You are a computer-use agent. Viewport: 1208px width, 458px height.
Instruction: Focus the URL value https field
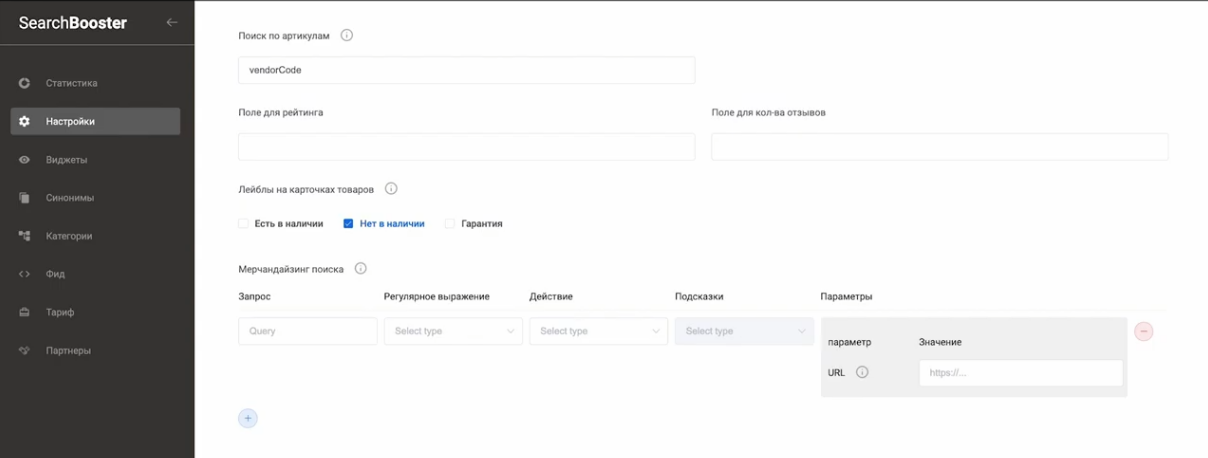1020,372
